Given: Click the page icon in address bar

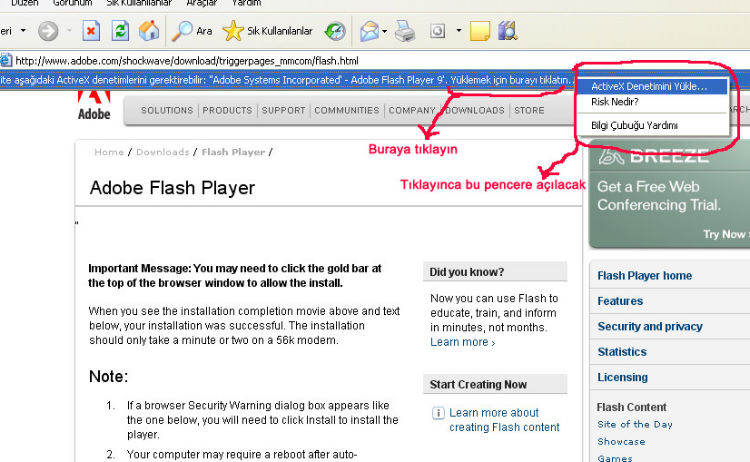Looking at the screenshot, I should [6, 61].
